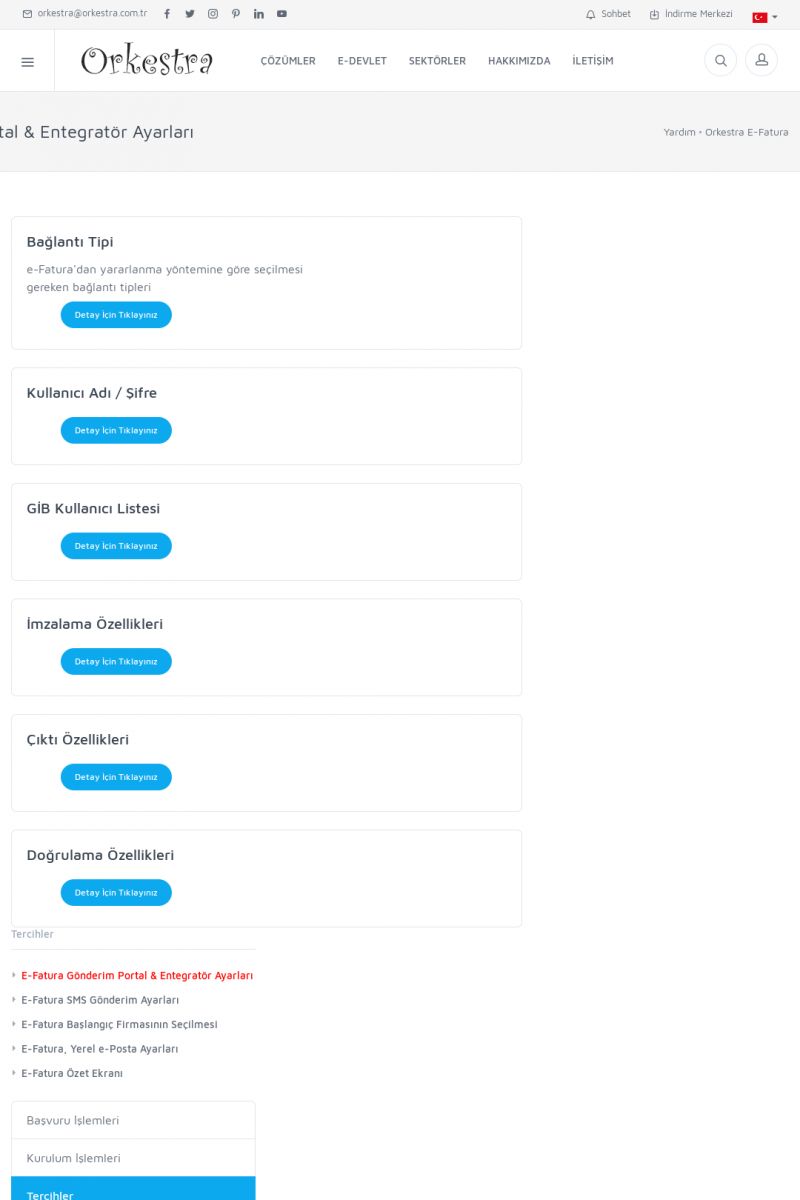Click the Facebook social icon
Viewport: 800px width, 1200px height.
(x=167, y=14)
